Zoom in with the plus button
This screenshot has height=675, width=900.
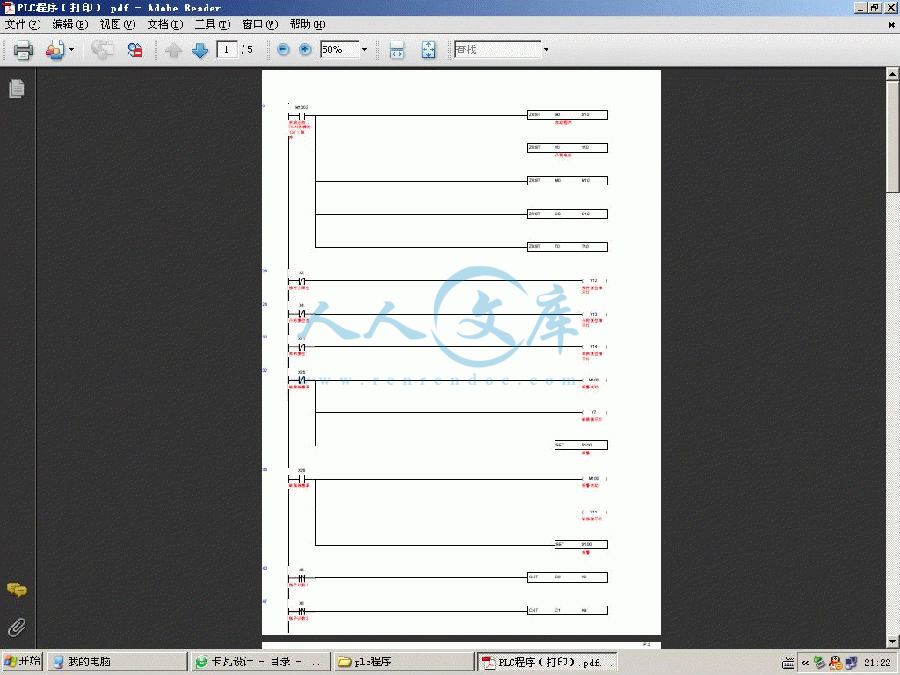305,50
